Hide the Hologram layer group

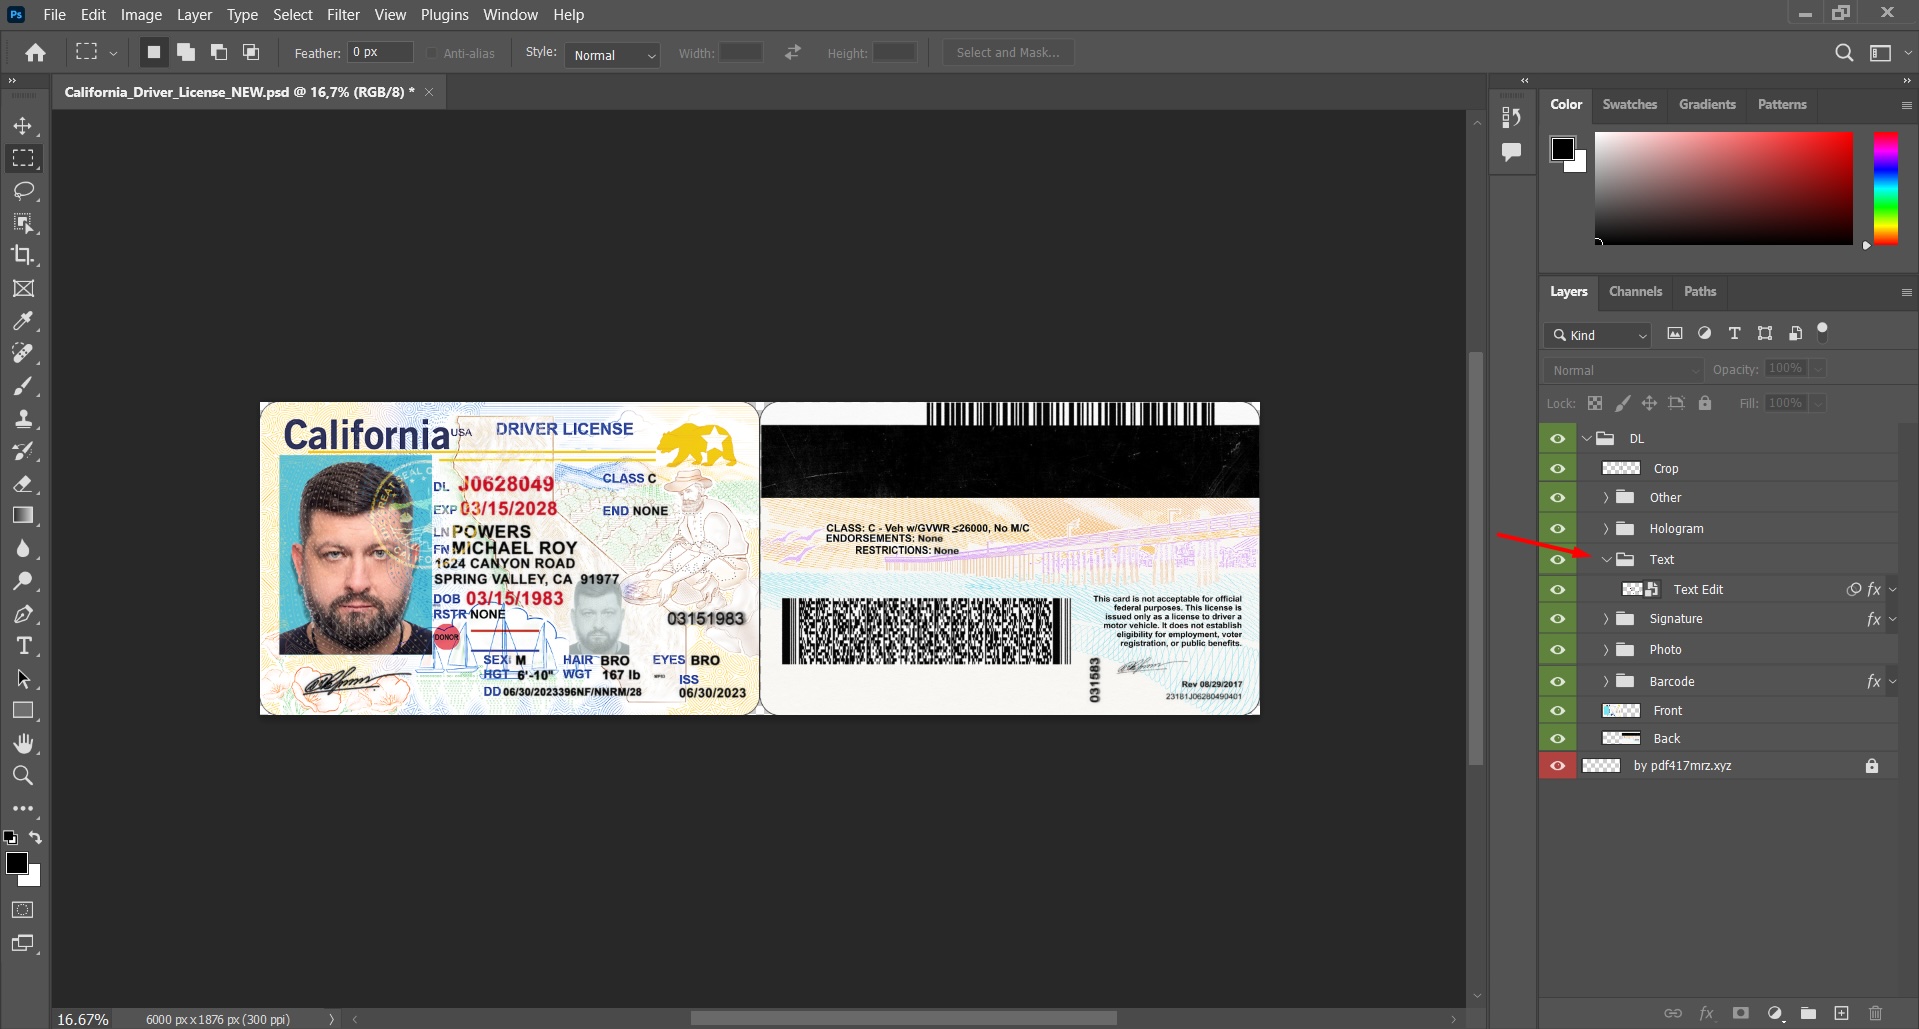pos(1558,528)
